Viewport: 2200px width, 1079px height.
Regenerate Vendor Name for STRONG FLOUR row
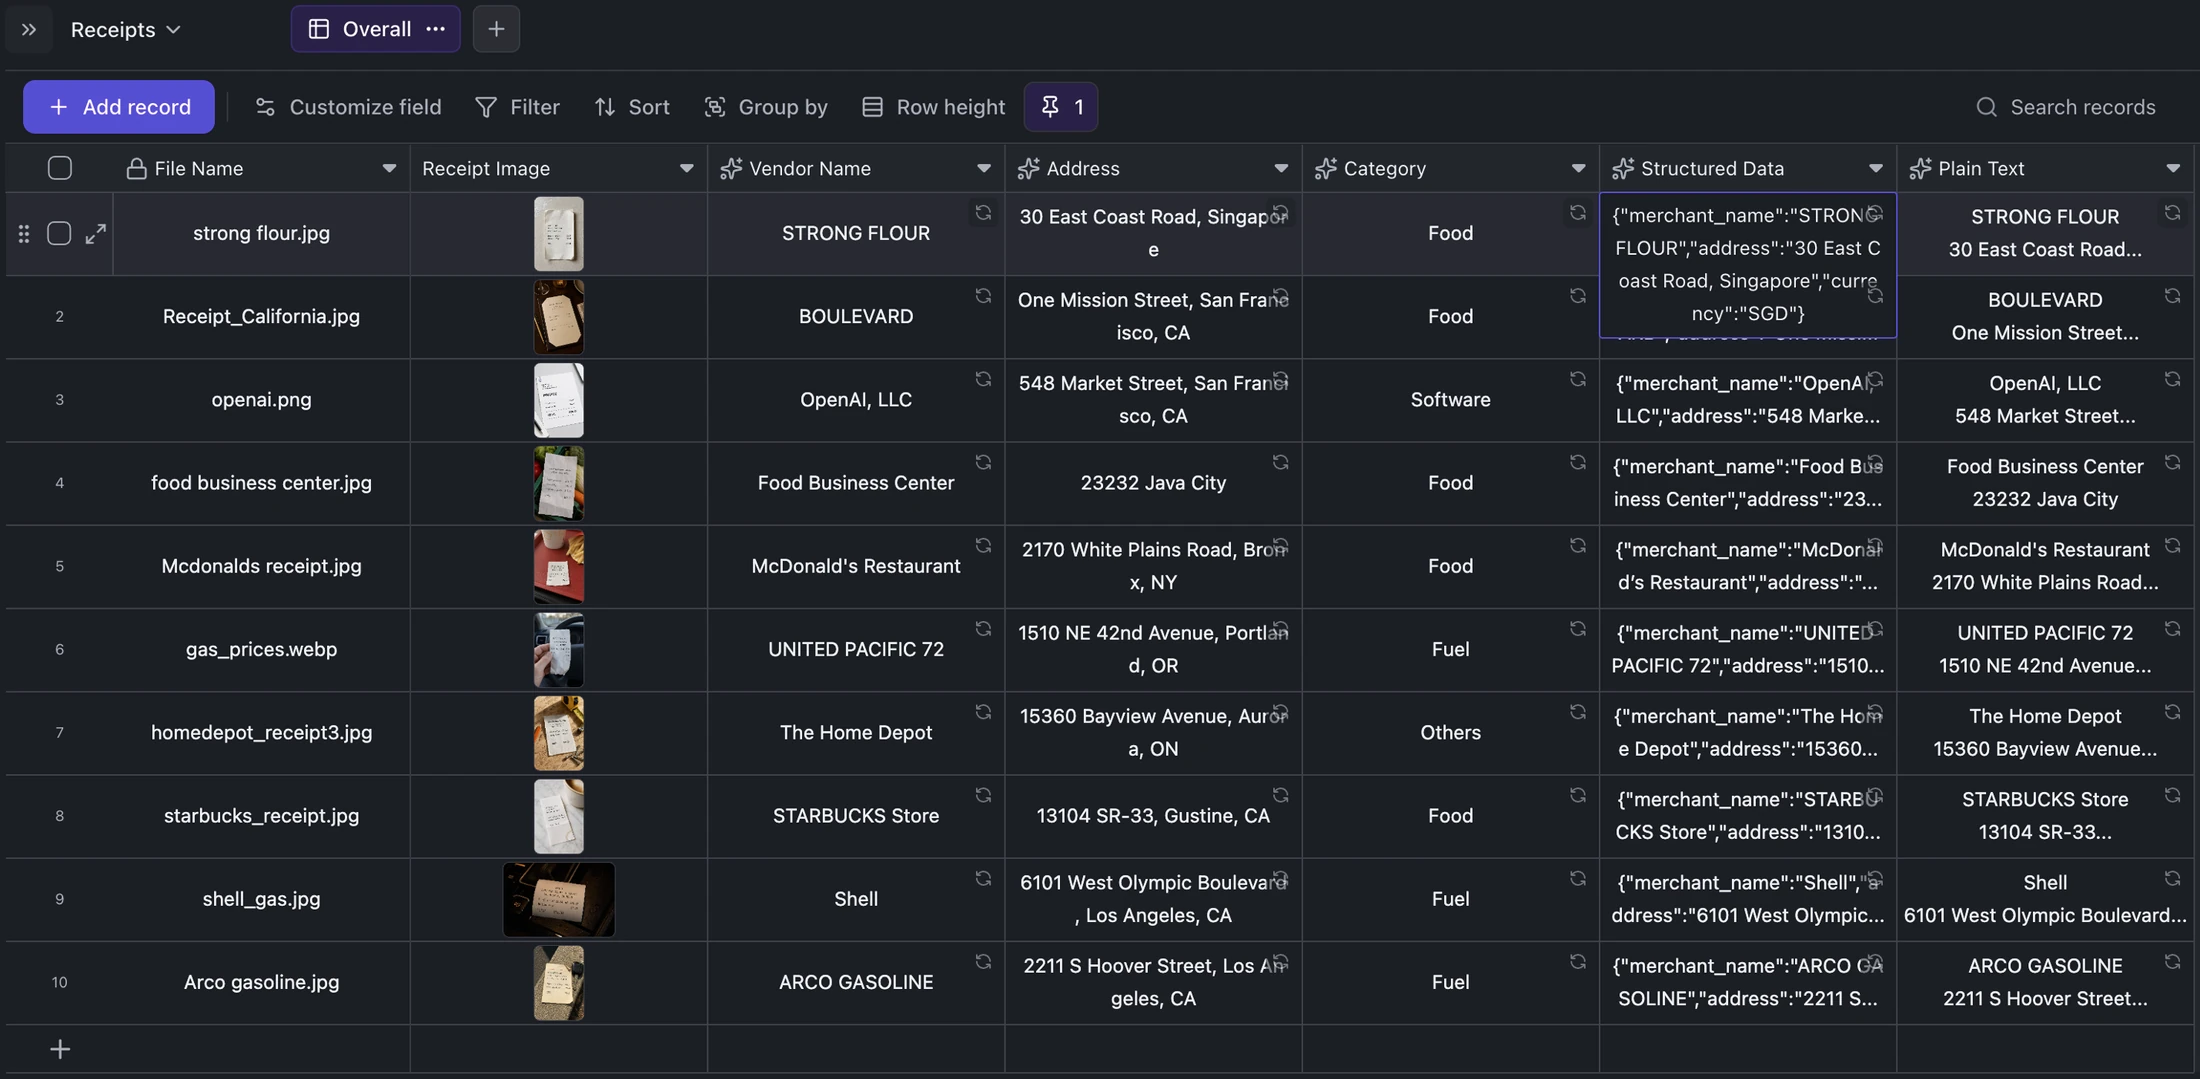(983, 213)
